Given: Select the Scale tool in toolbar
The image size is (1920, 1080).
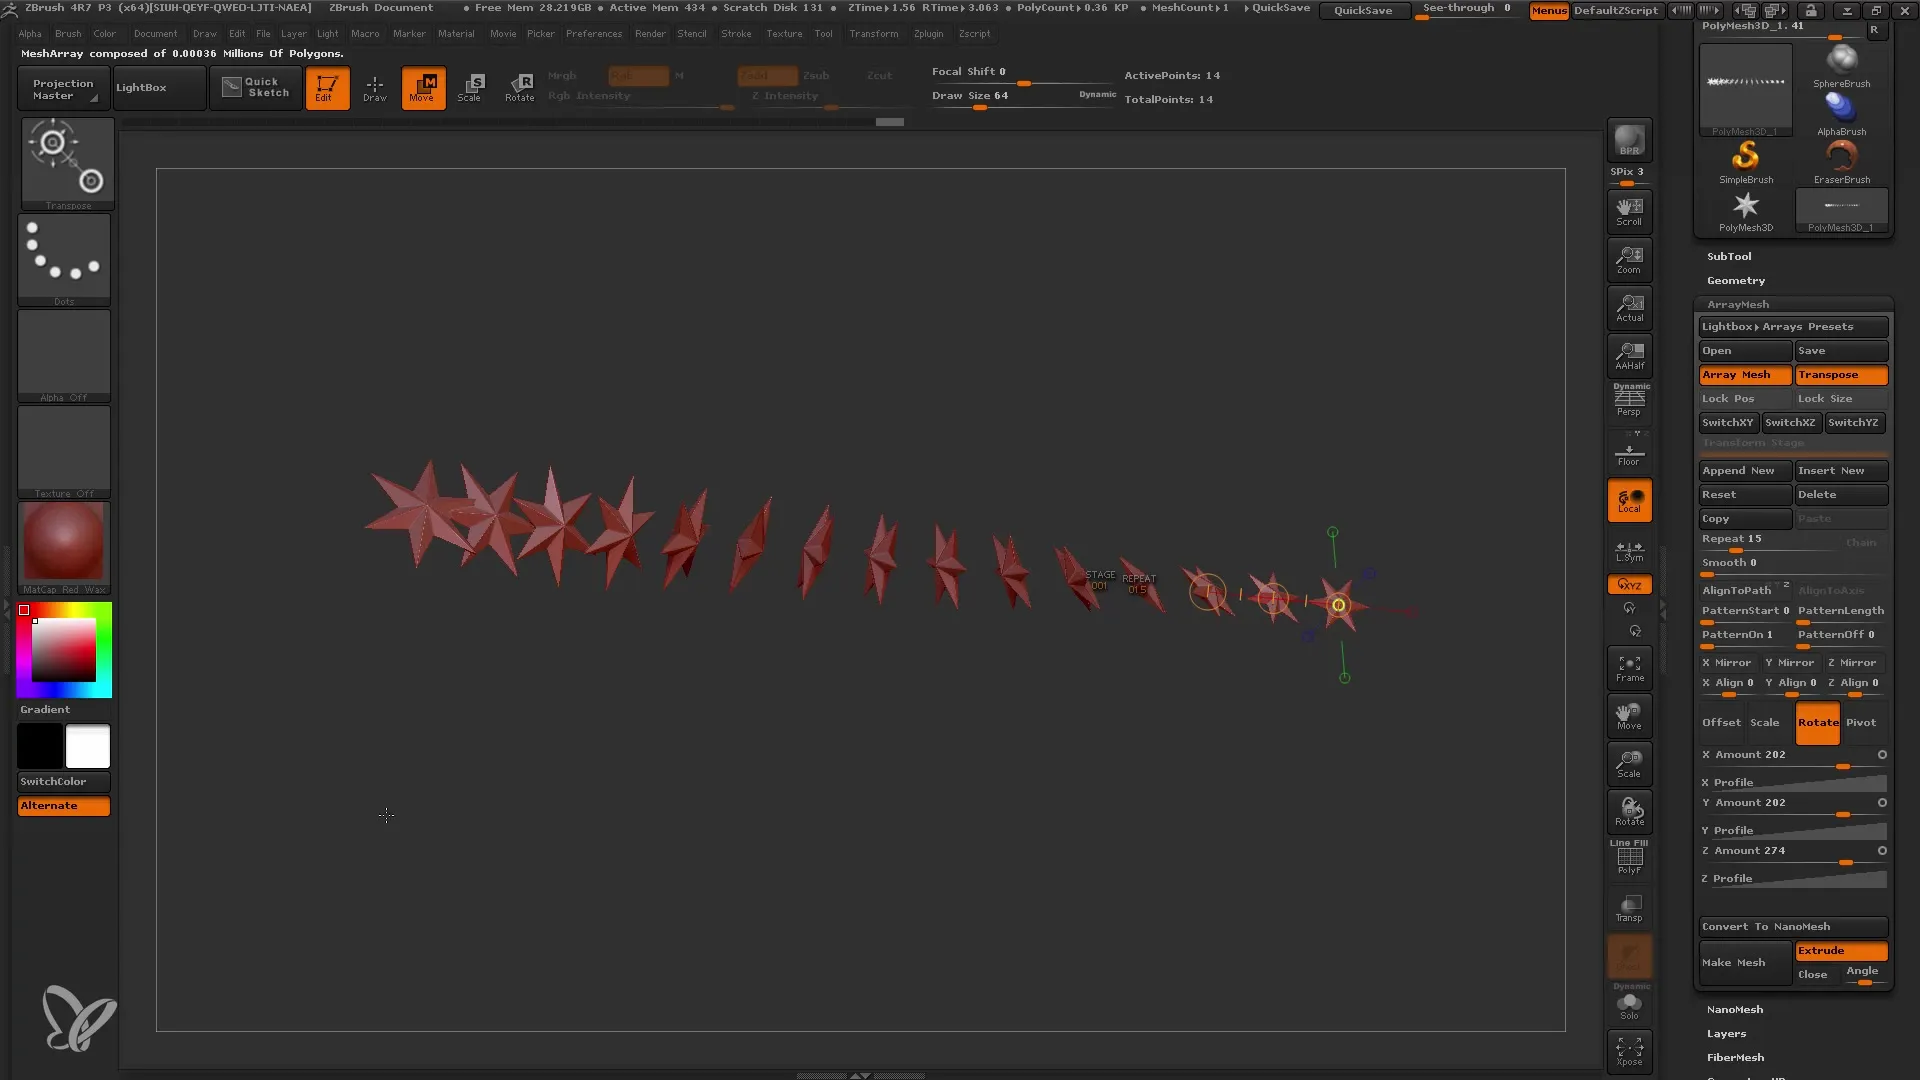Looking at the screenshot, I should 469,86.
